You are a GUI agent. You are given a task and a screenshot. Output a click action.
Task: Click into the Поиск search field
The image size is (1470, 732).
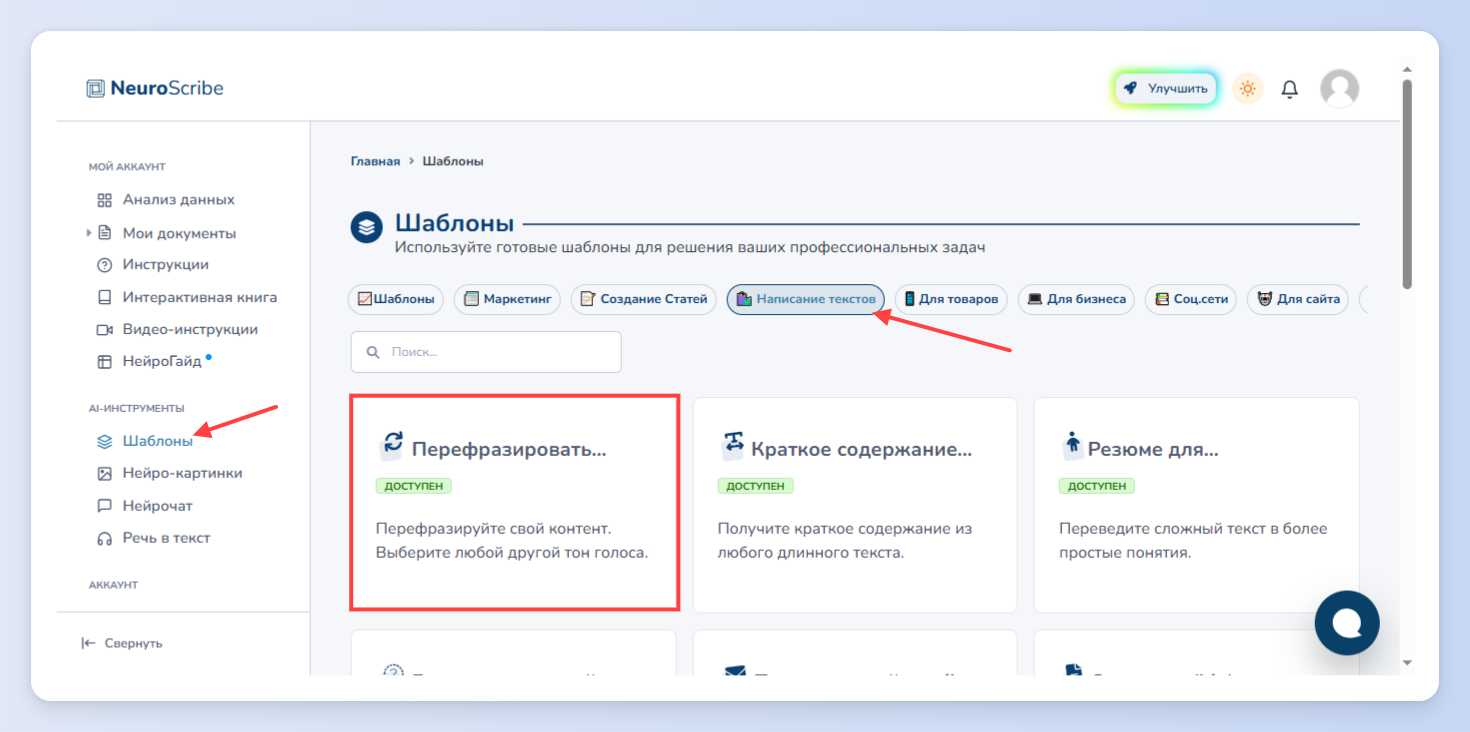coord(486,352)
